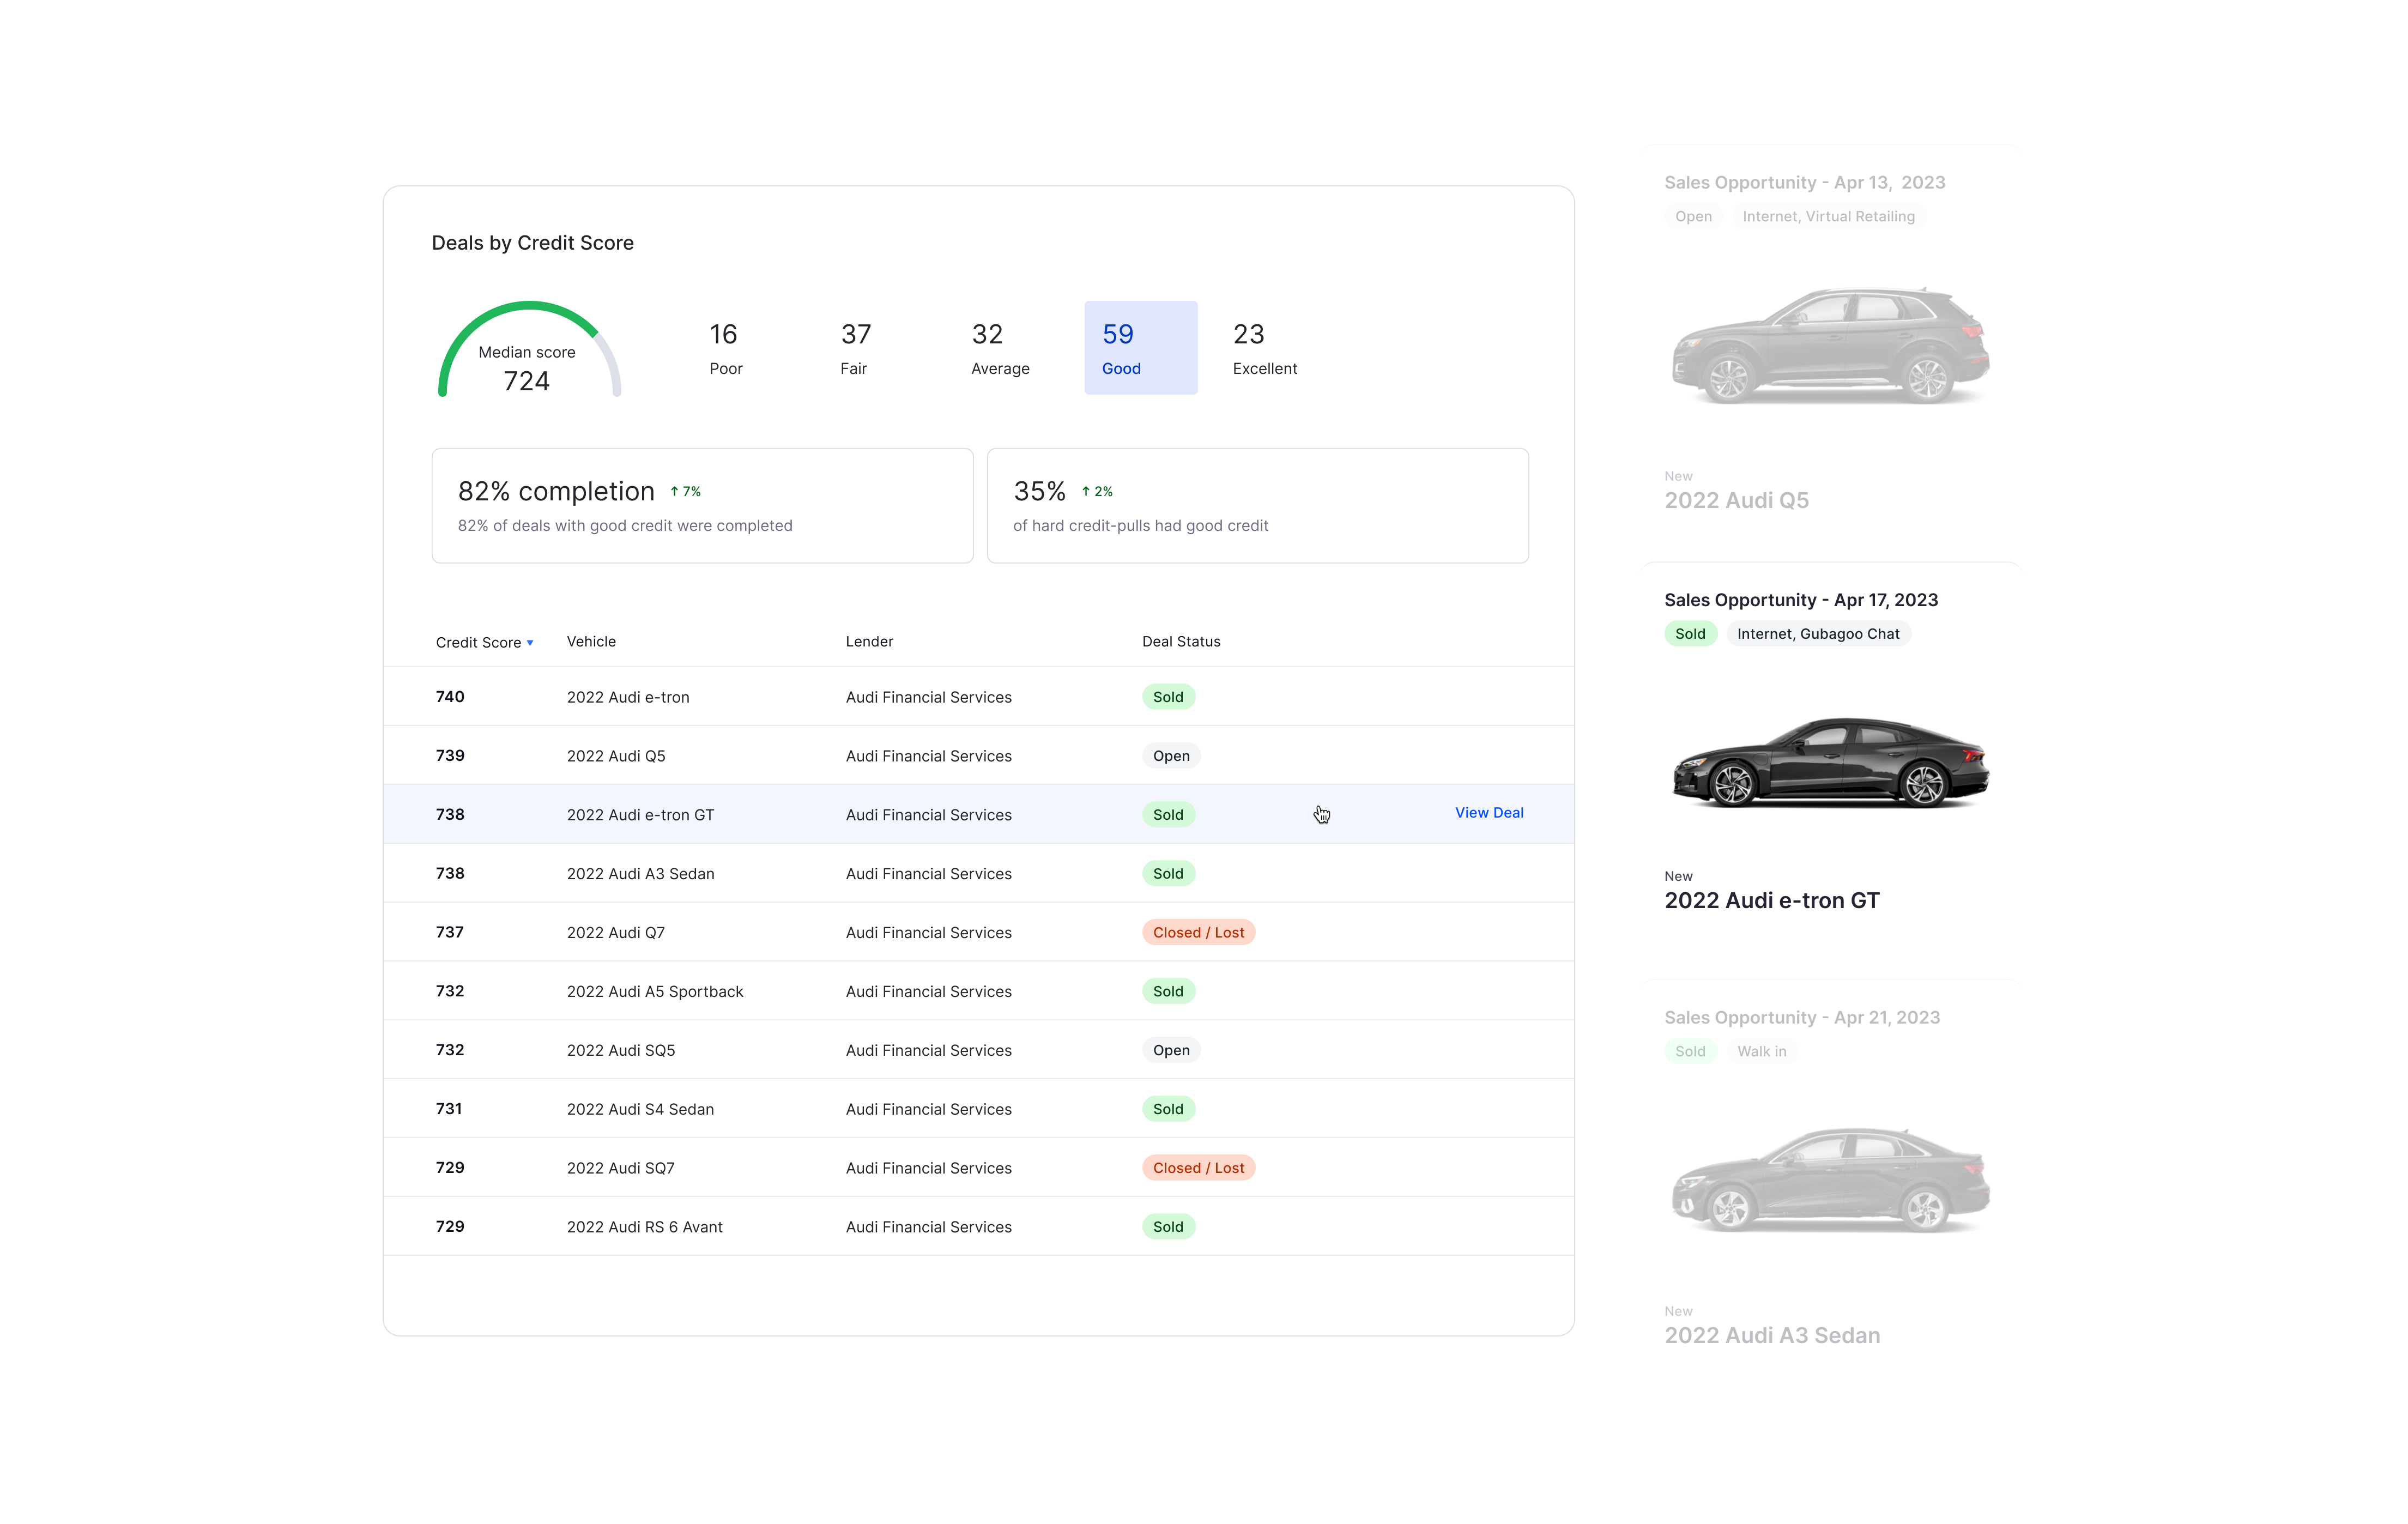Click the Audi Q5 car thumbnail image
Screen dimensions: 2408x1524
(x=1831, y=345)
